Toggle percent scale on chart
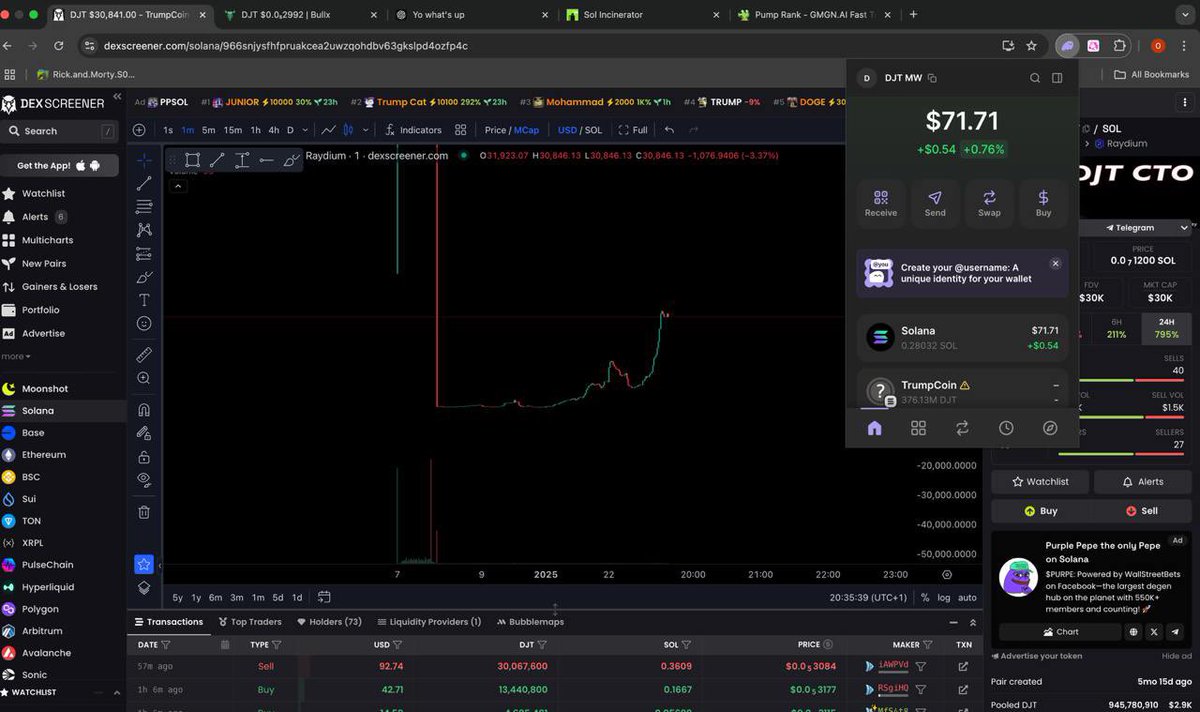Screen dimensions: 1200x712 [x=925, y=598]
